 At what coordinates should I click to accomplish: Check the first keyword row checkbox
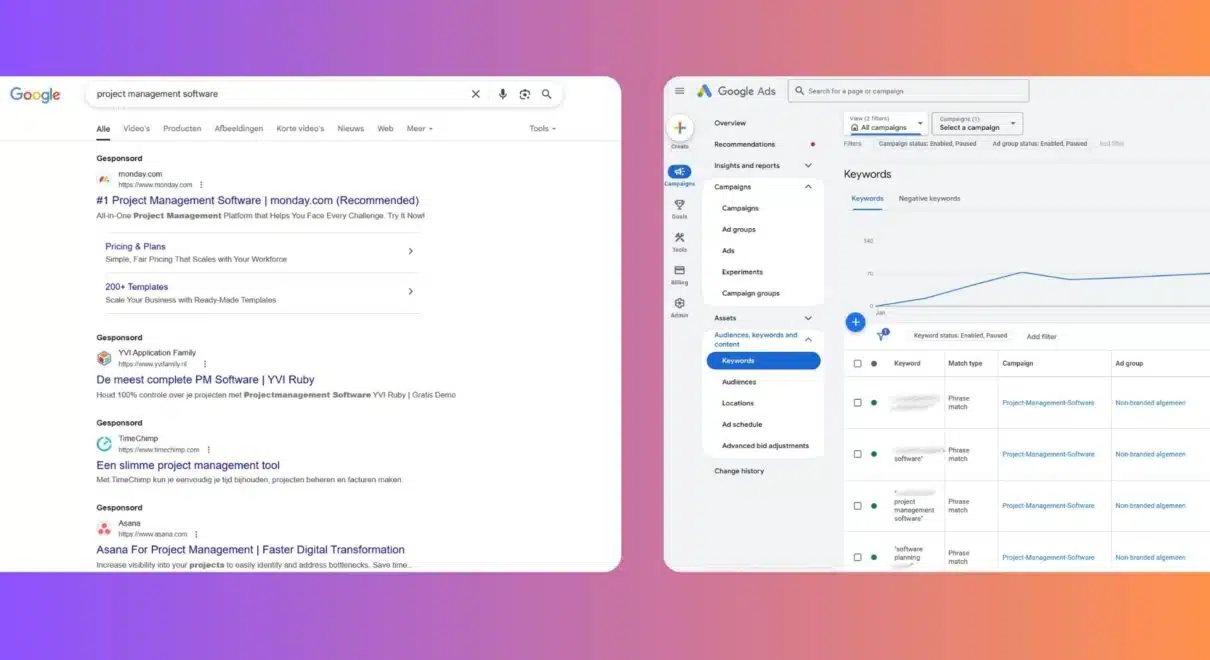tap(857, 403)
